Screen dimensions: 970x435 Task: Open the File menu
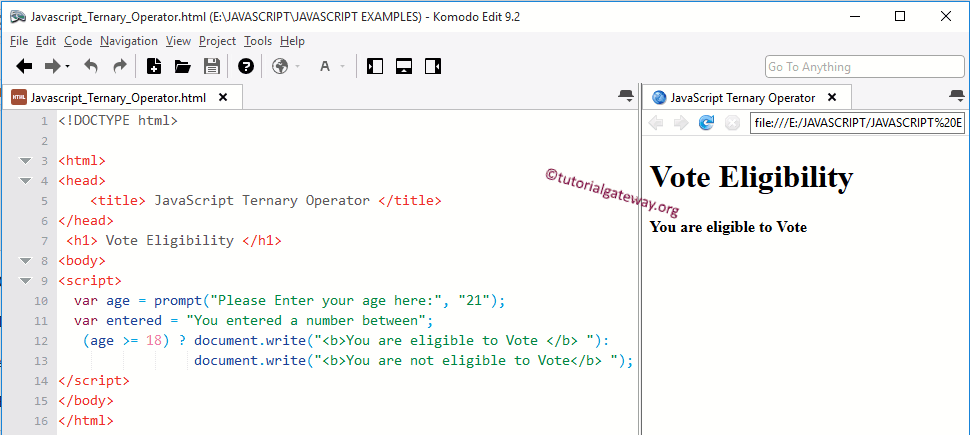19,41
